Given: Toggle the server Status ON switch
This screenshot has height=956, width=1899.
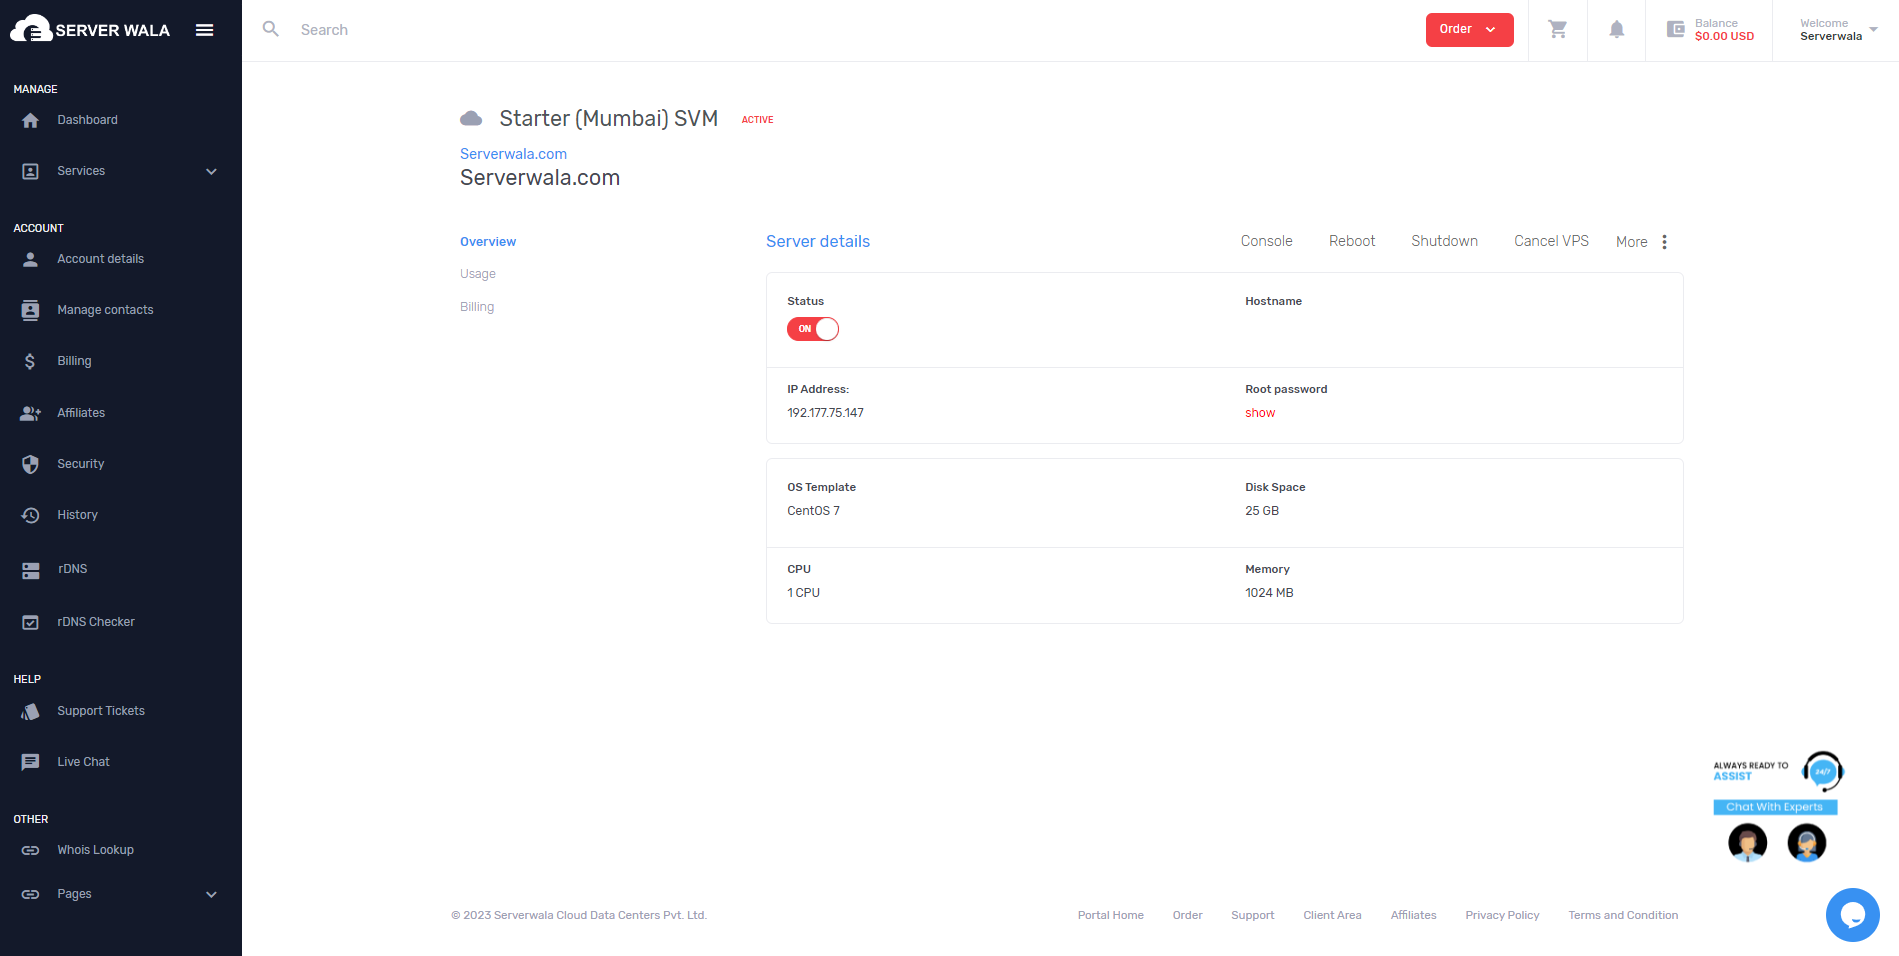Looking at the screenshot, I should (812, 329).
